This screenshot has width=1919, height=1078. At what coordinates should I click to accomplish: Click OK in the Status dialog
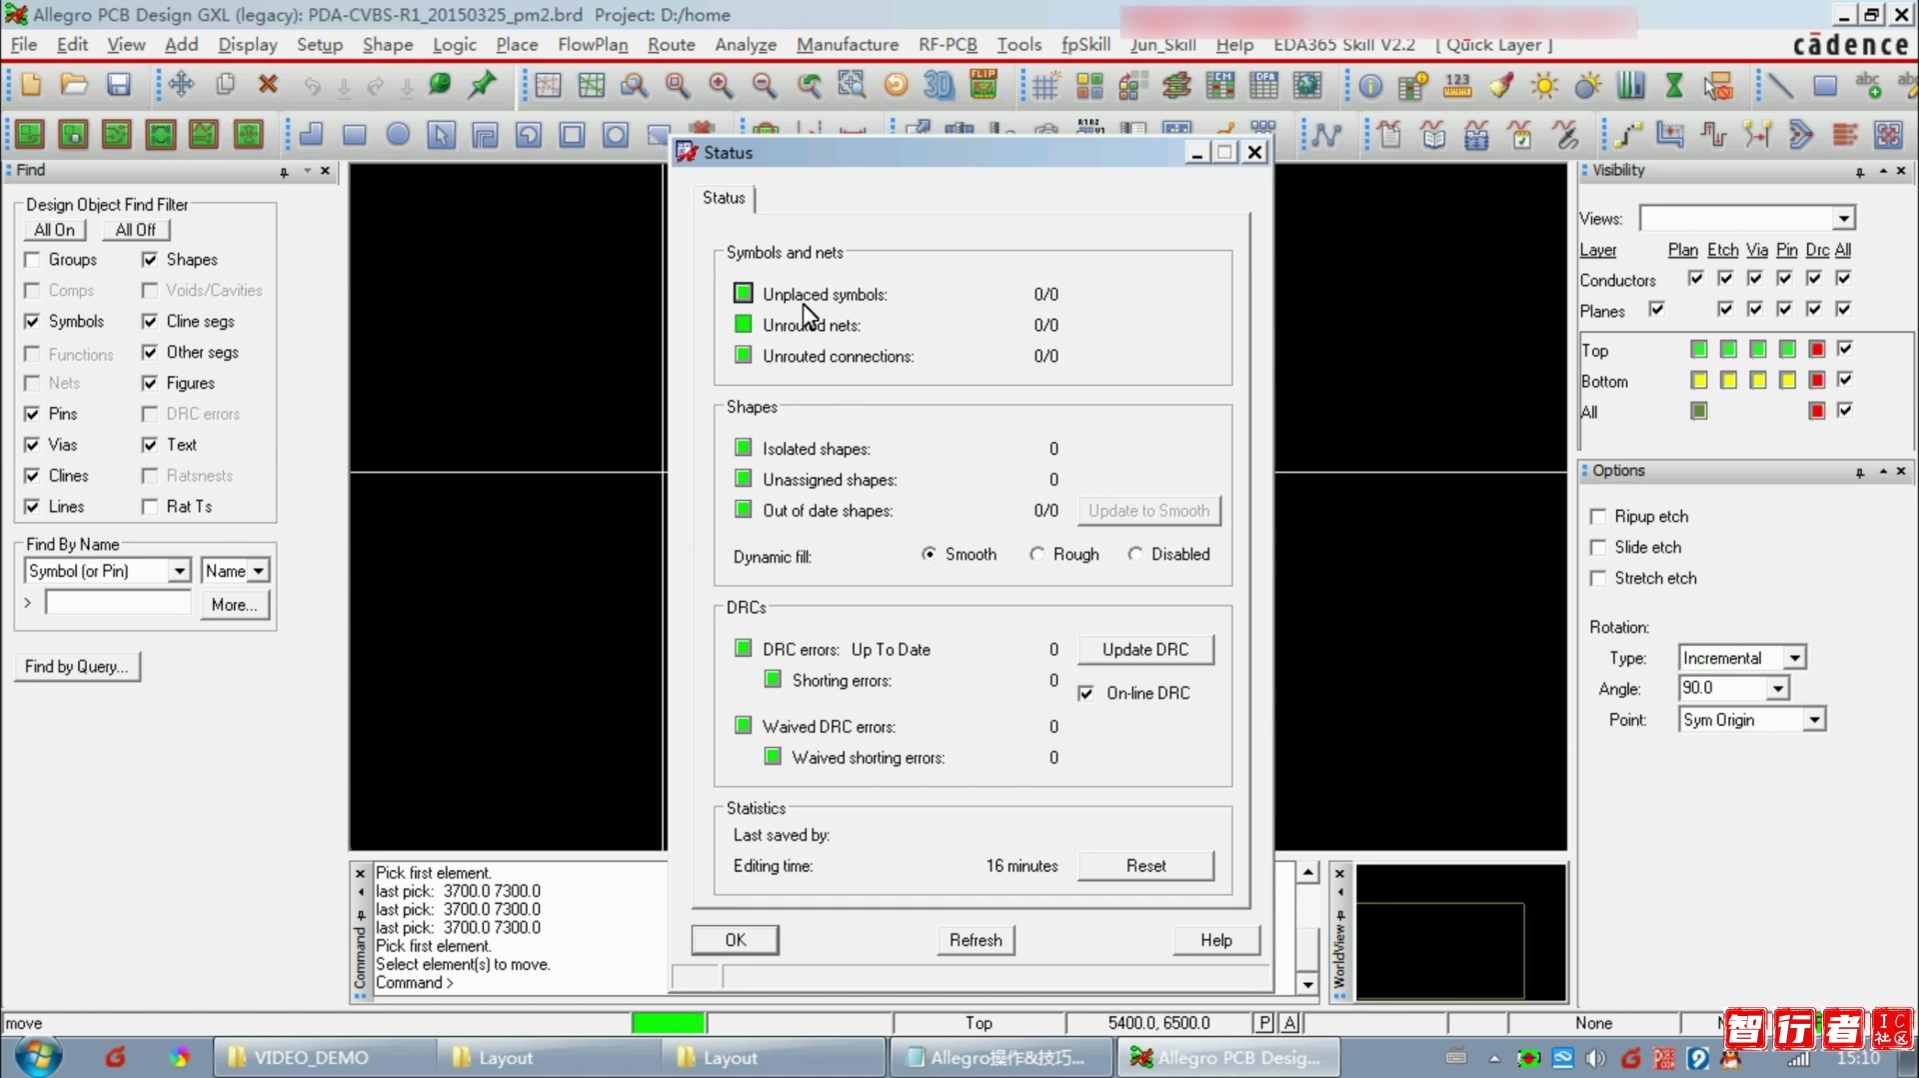coord(735,940)
